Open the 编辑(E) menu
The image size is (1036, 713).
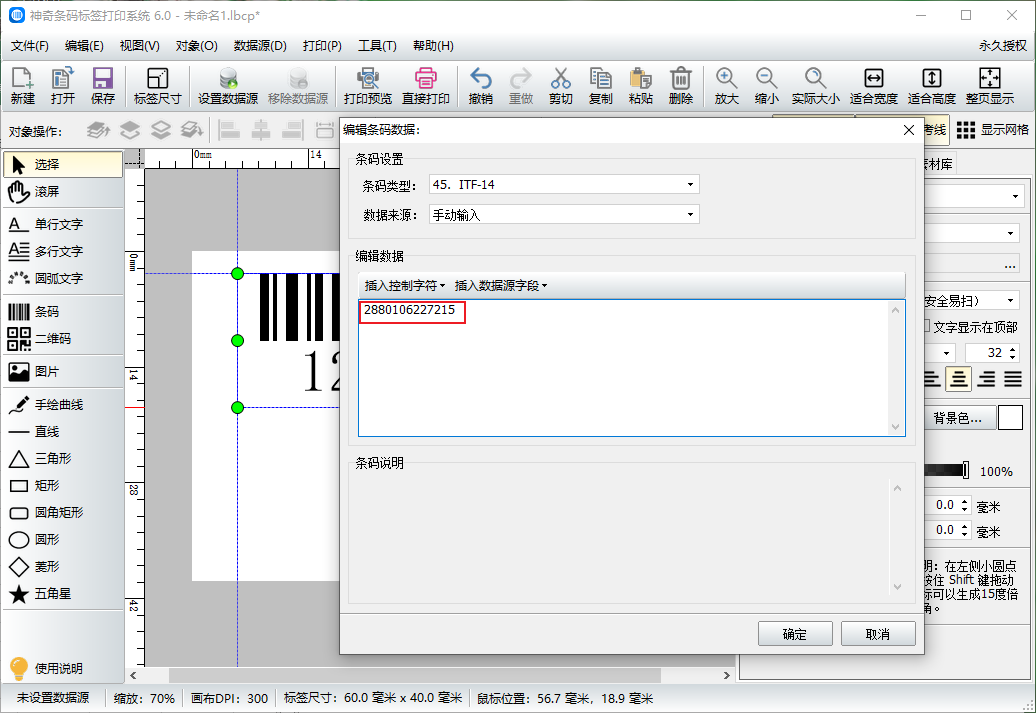pyautogui.click(x=84, y=46)
